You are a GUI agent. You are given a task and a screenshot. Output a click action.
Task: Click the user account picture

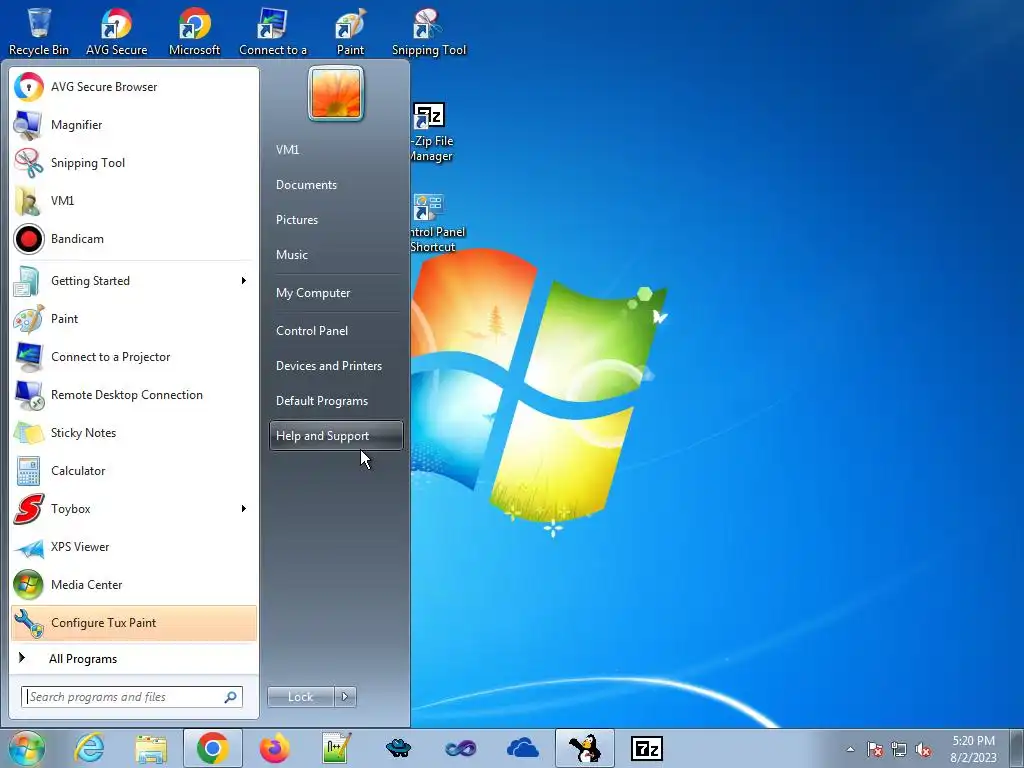pyautogui.click(x=336, y=93)
